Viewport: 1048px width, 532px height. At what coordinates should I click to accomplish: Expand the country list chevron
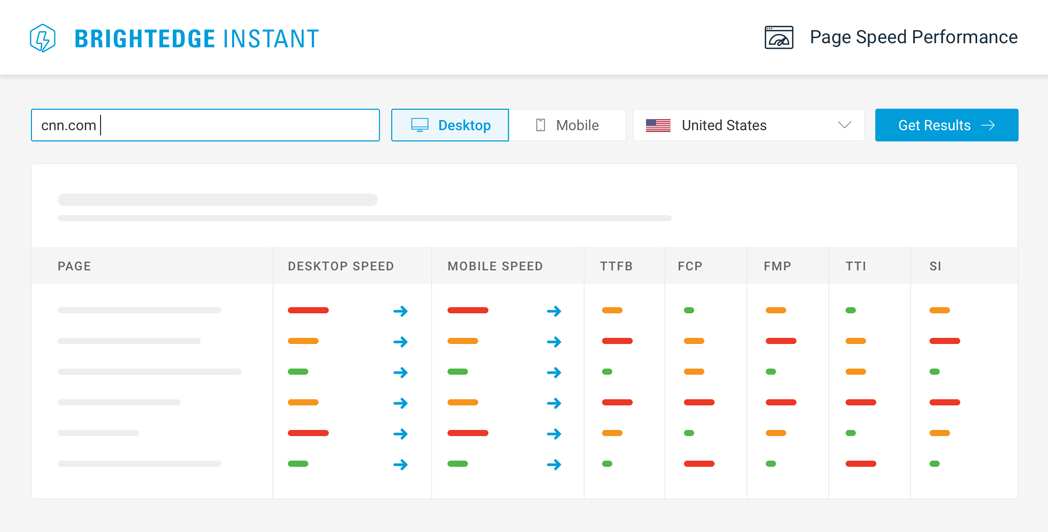coord(844,125)
